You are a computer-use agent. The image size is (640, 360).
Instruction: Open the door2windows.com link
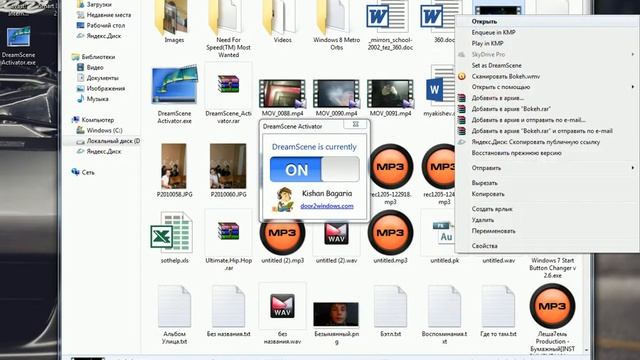(327, 206)
